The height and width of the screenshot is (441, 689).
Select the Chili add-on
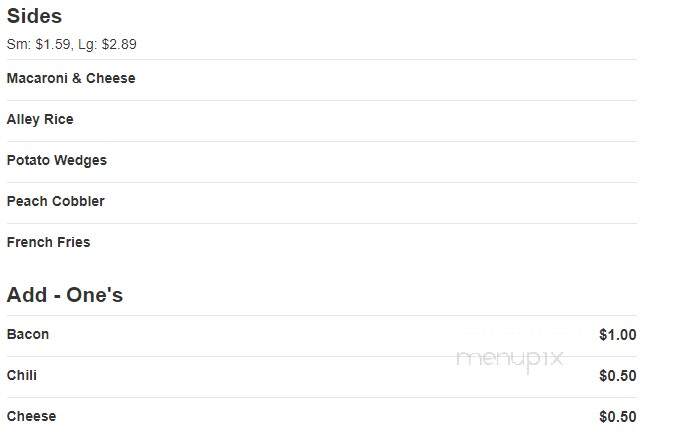click(x=22, y=376)
